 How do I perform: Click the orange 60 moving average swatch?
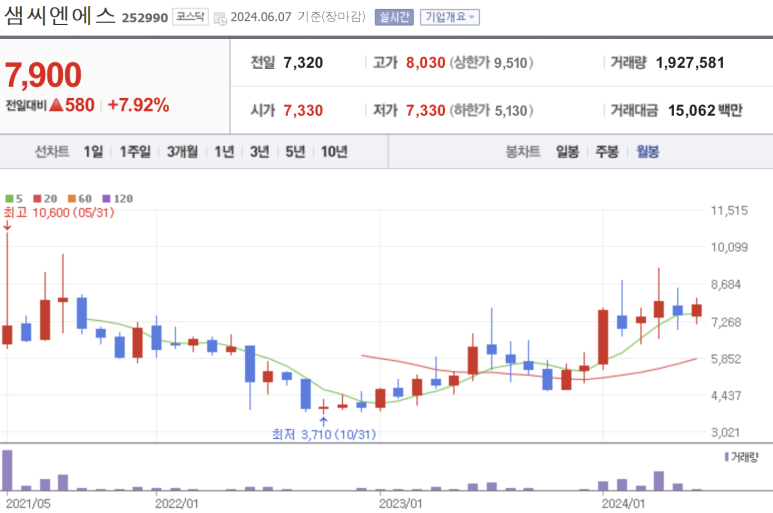tap(72, 199)
